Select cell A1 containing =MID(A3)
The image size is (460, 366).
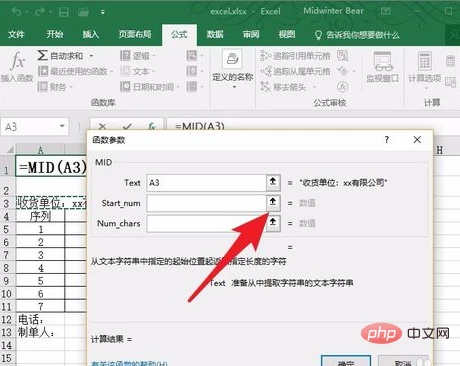[x=51, y=167]
